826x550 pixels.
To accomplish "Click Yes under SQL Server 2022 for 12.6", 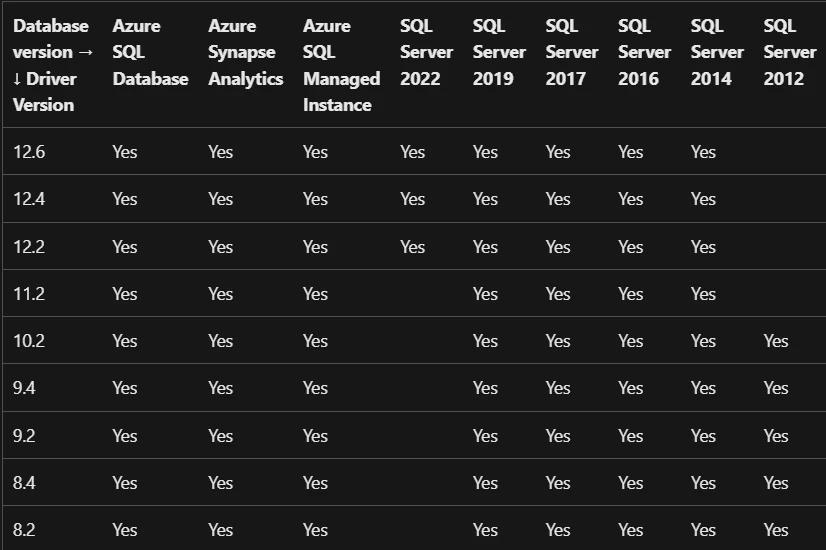I will [x=412, y=152].
